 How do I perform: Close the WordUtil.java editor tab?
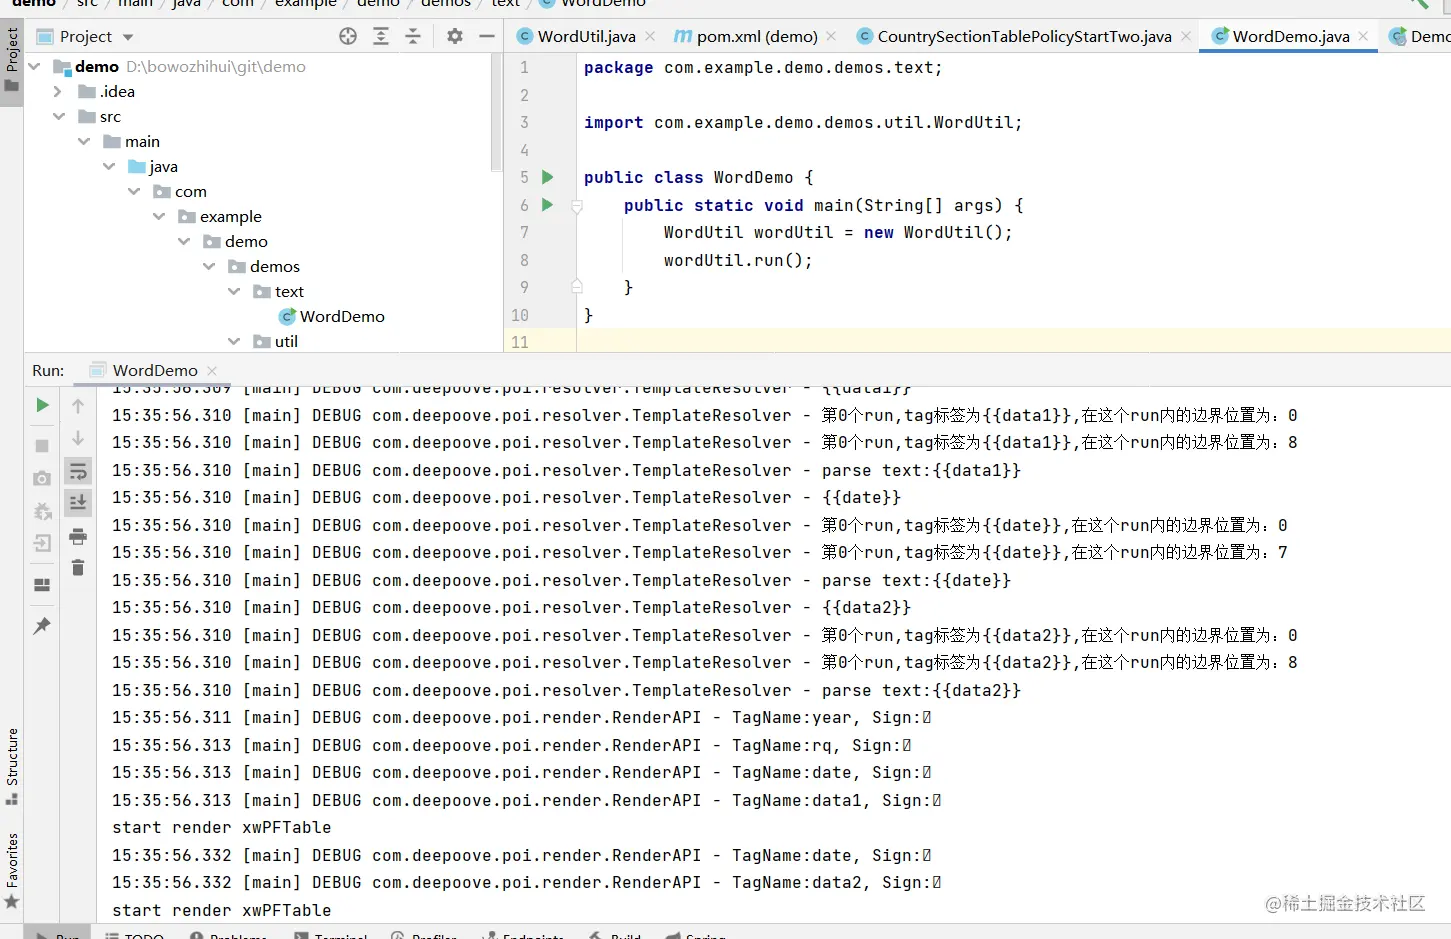click(650, 36)
